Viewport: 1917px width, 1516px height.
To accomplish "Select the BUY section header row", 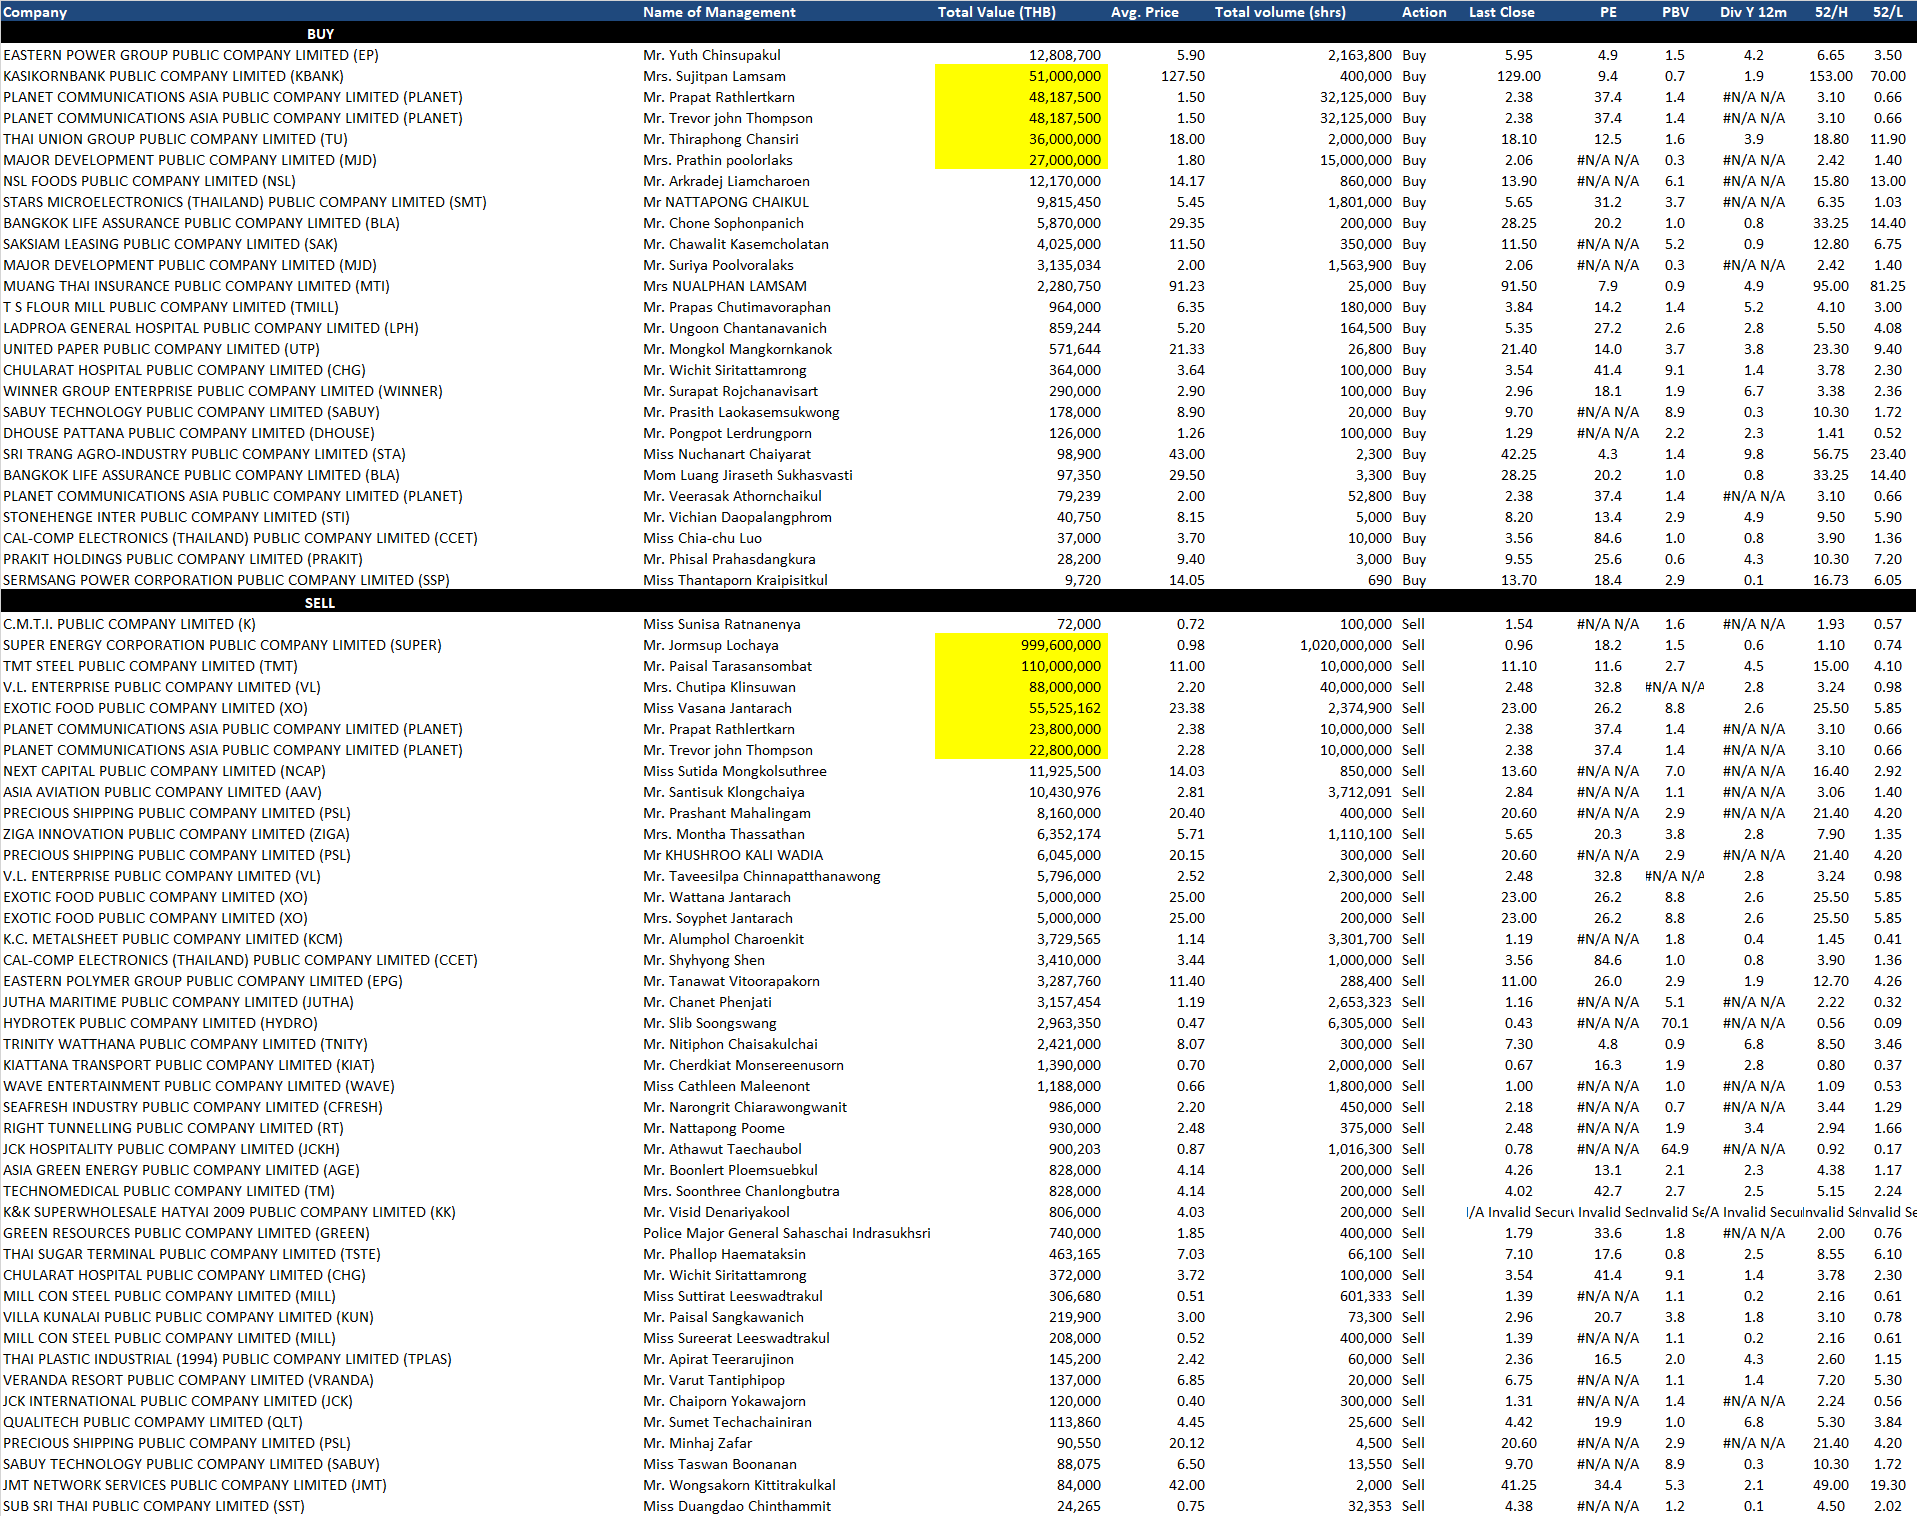I will point(320,34).
